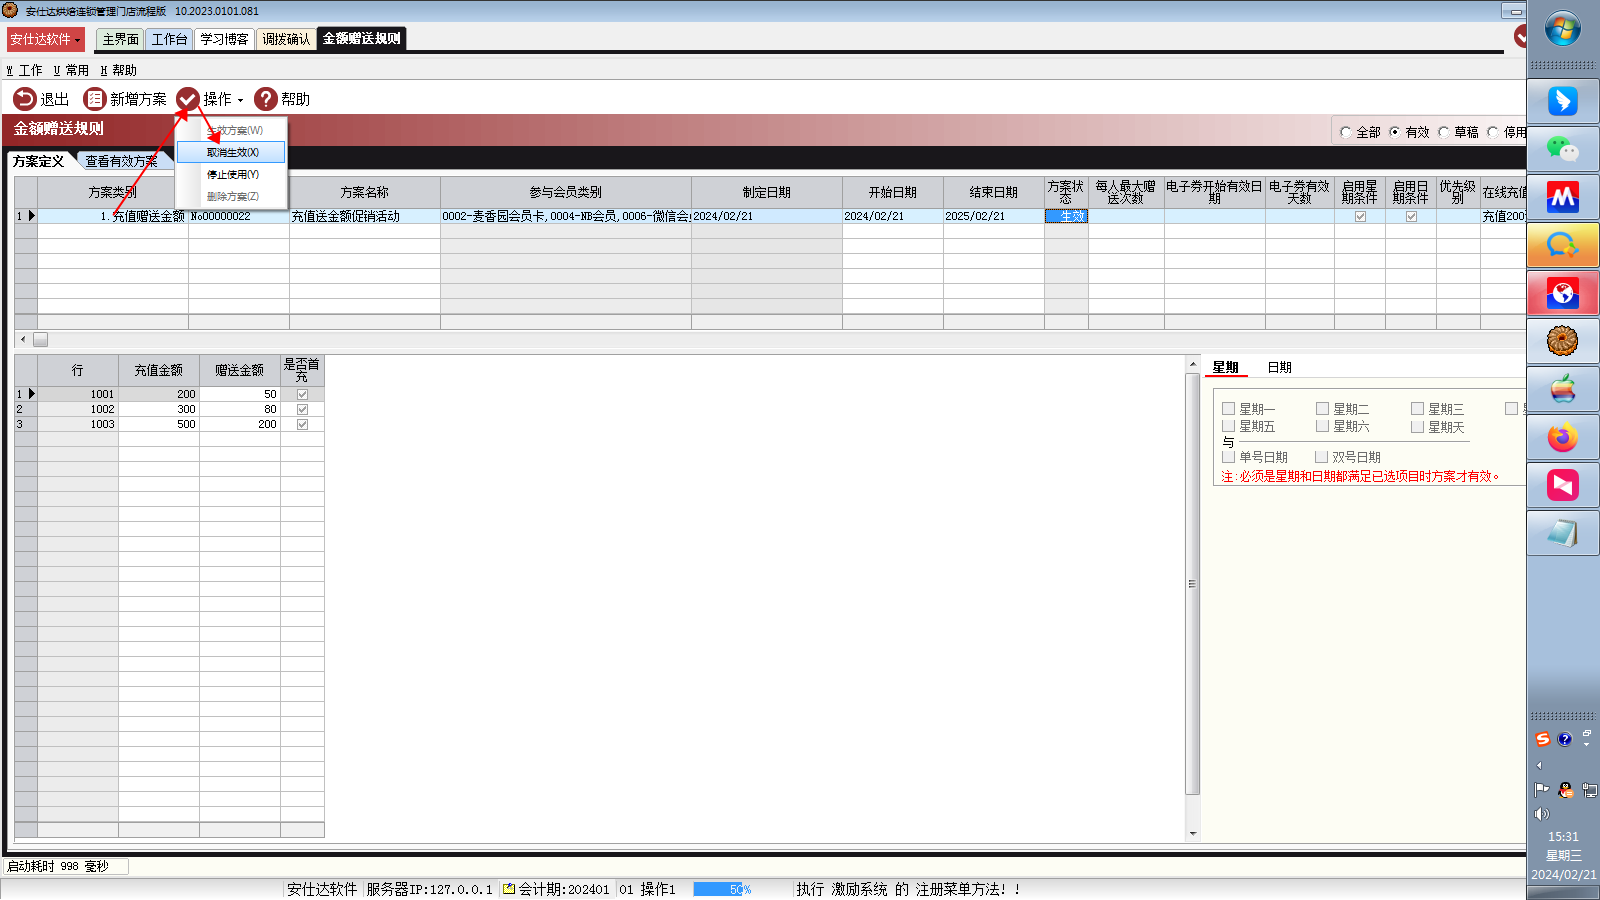Click the 50% progress bar in status bar
The width and height of the screenshot is (1600, 900).
[739, 889]
